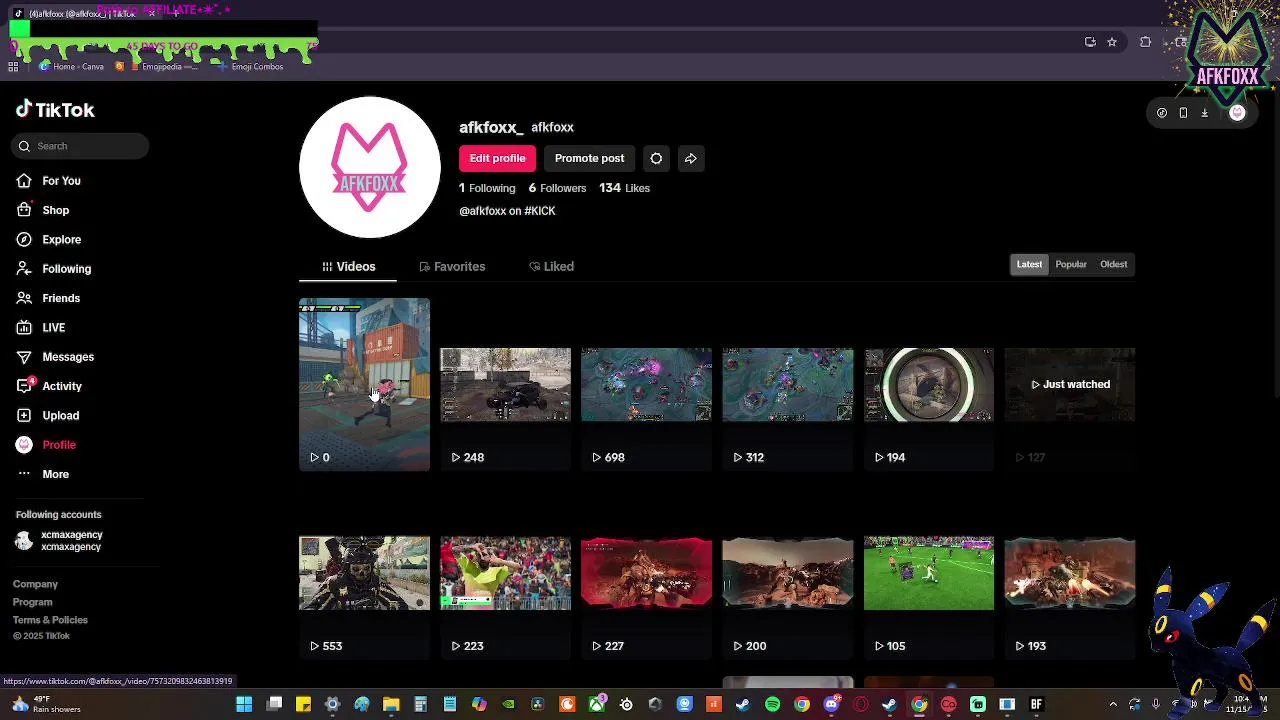Open the 6 Followers list
1280x720 pixels.
click(557, 188)
